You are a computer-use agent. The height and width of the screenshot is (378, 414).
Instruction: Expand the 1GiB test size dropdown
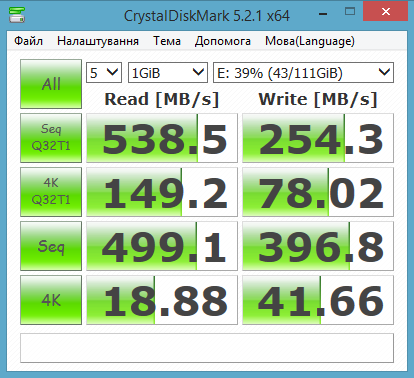[168, 73]
